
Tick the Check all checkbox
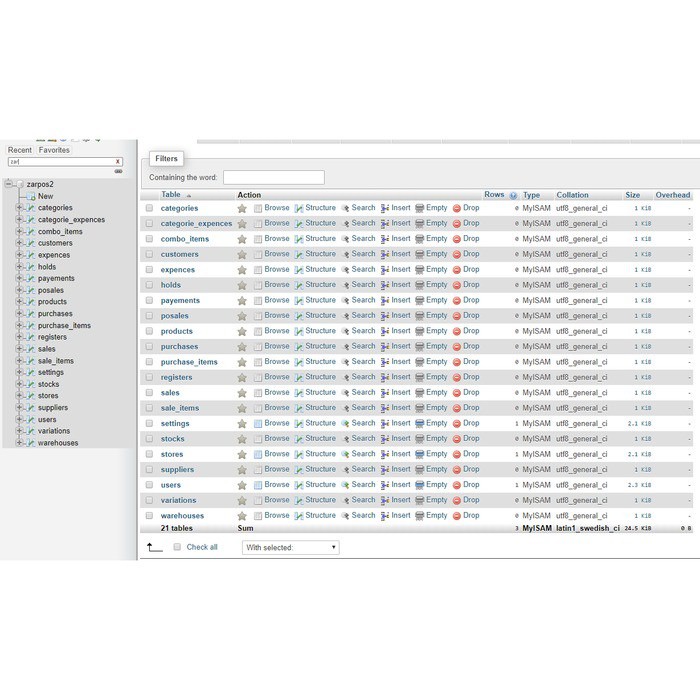coord(177,547)
